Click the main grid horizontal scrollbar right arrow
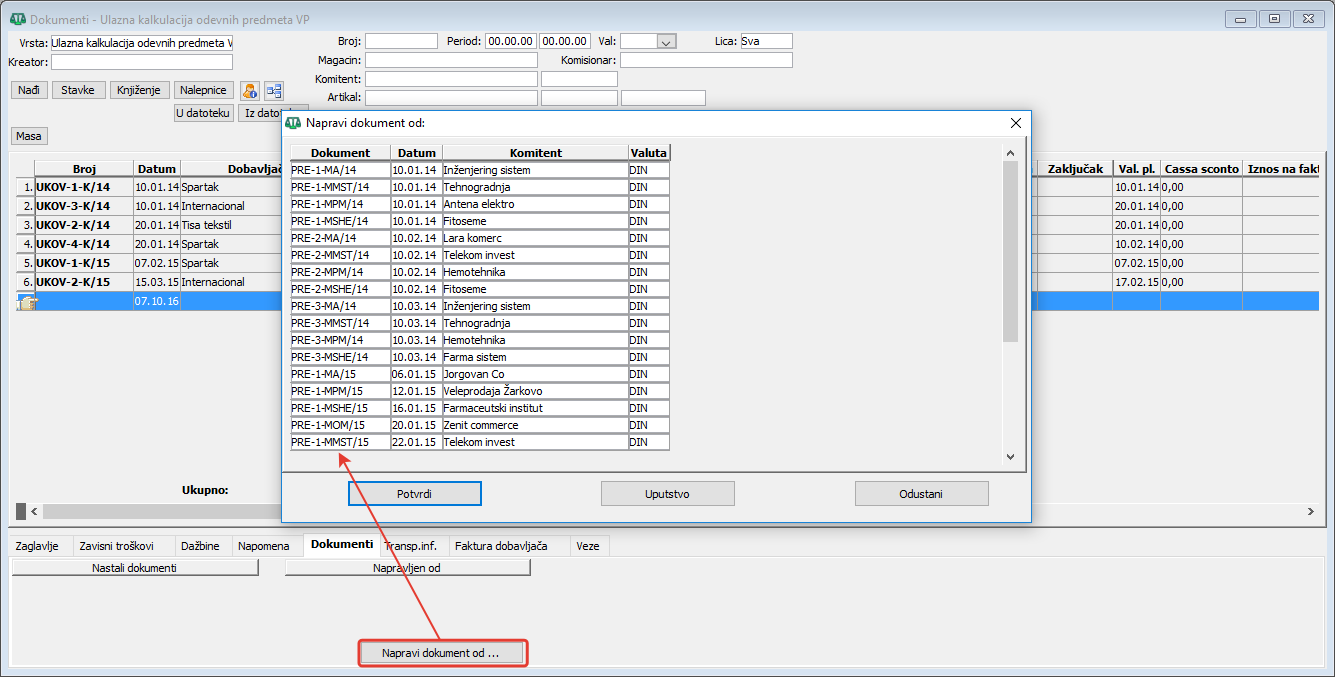 (x=1311, y=511)
